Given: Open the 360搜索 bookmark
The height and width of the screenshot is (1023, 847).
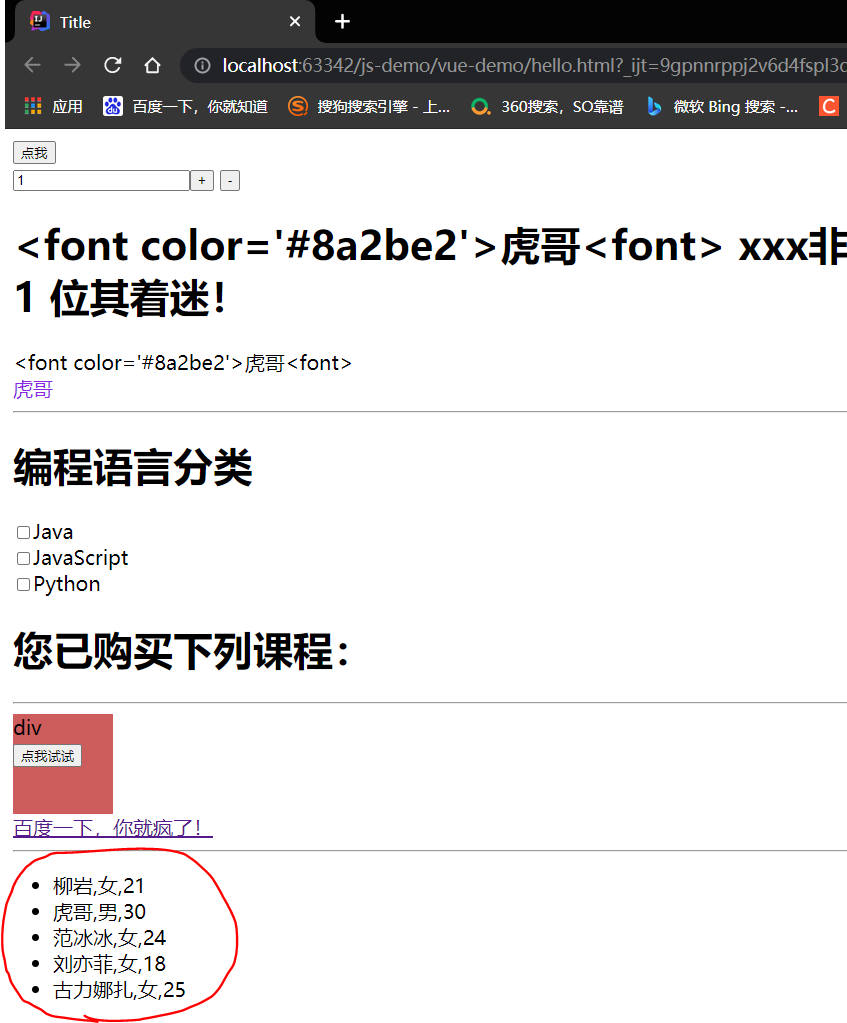Looking at the screenshot, I should point(478,106).
